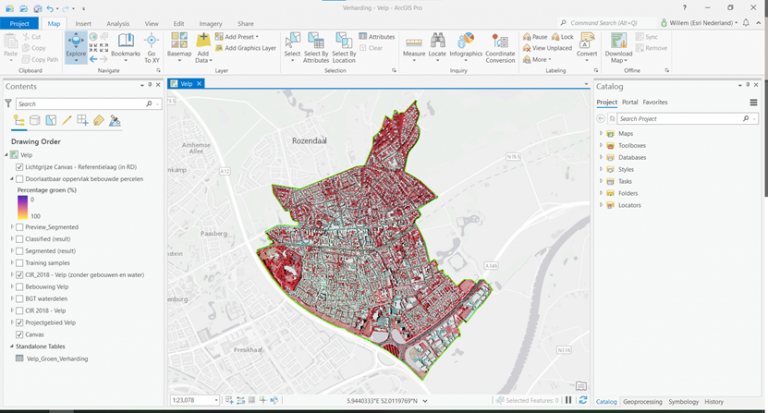Open the Geoprocessing pane tab
The image size is (768, 413).
click(643, 401)
